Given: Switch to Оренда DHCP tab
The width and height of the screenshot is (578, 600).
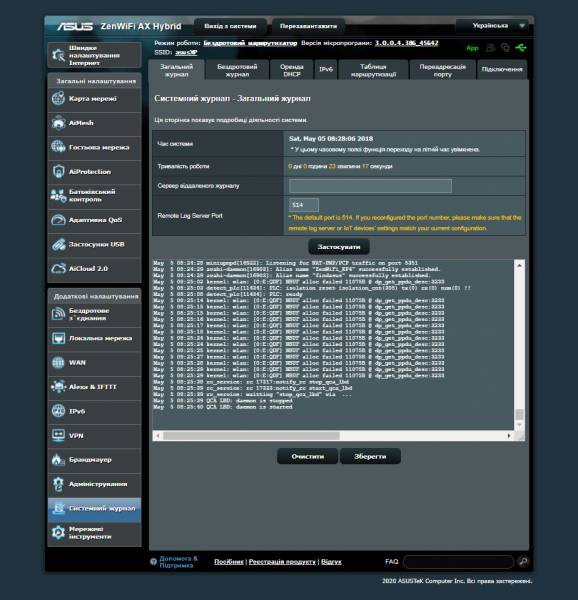Looking at the screenshot, I should point(291,70).
